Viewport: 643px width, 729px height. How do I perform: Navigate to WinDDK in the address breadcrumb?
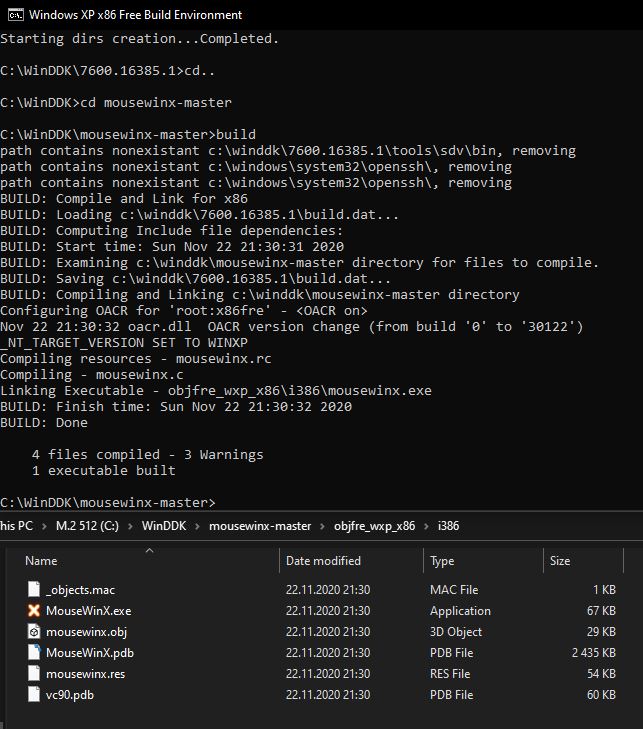(x=164, y=526)
